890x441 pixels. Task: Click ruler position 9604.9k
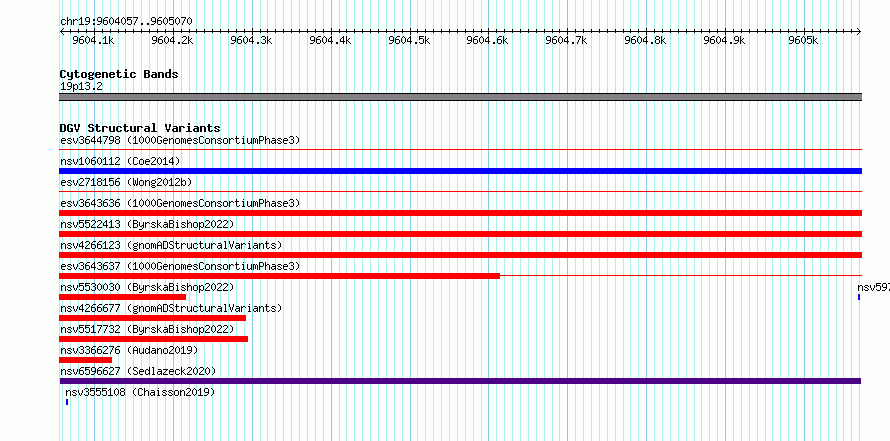(724, 40)
